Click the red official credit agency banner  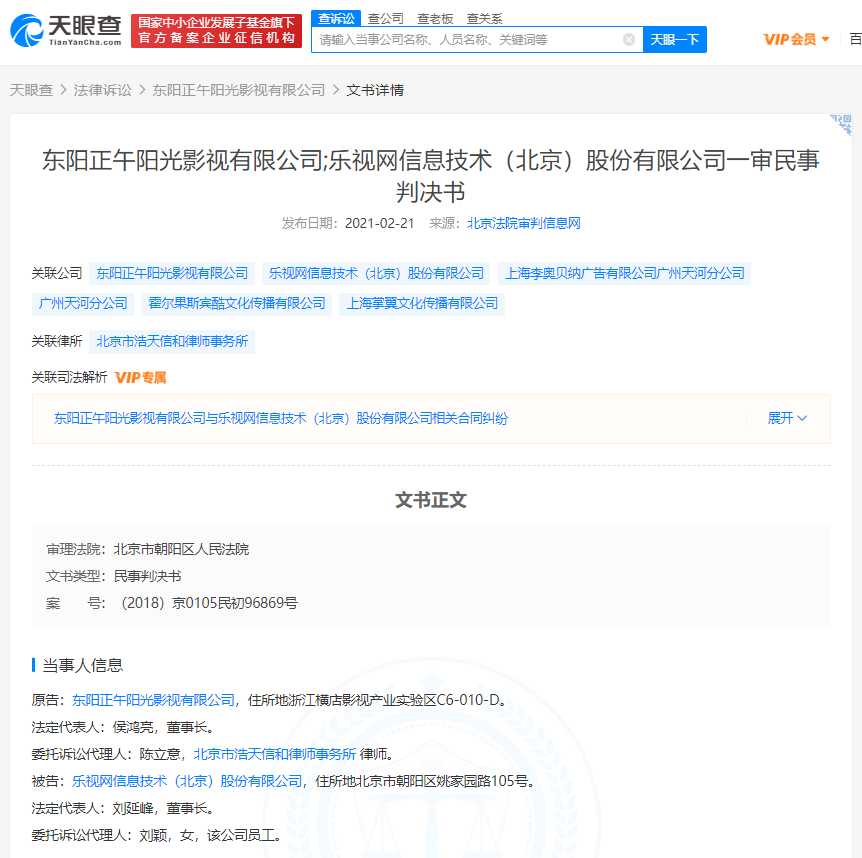click(x=217, y=31)
